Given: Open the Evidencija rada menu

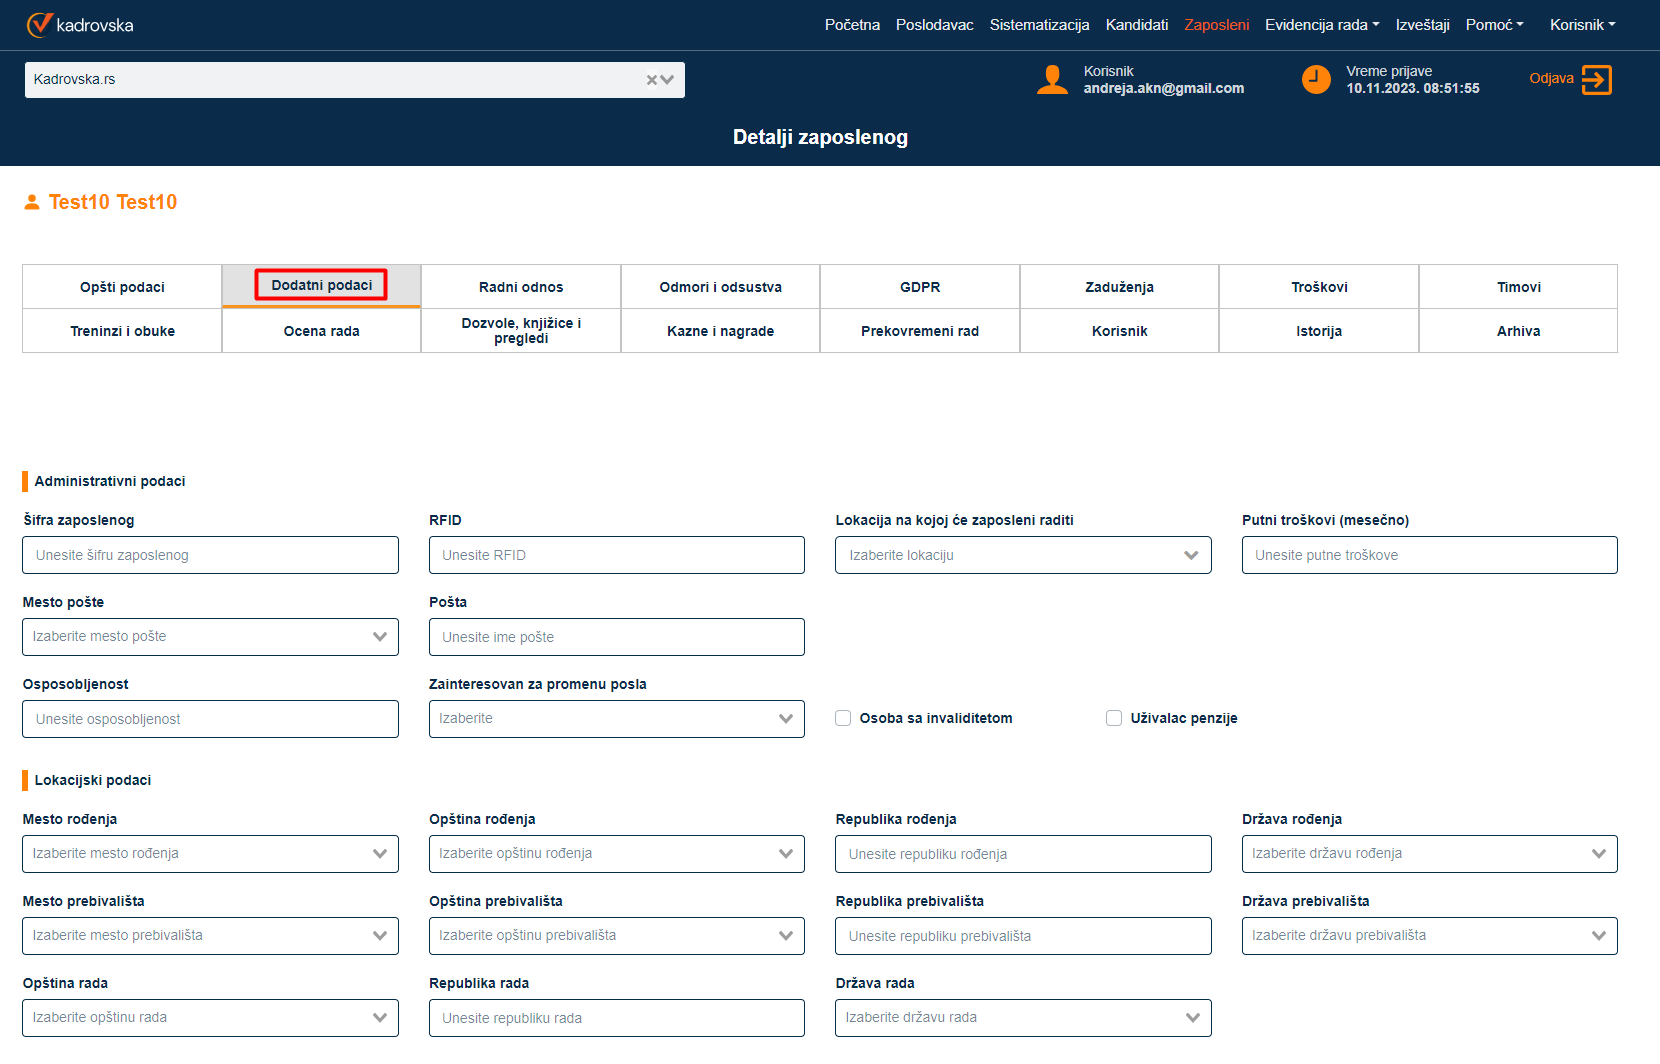Looking at the screenshot, I should pyautogui.click(x=1321, y=25).
